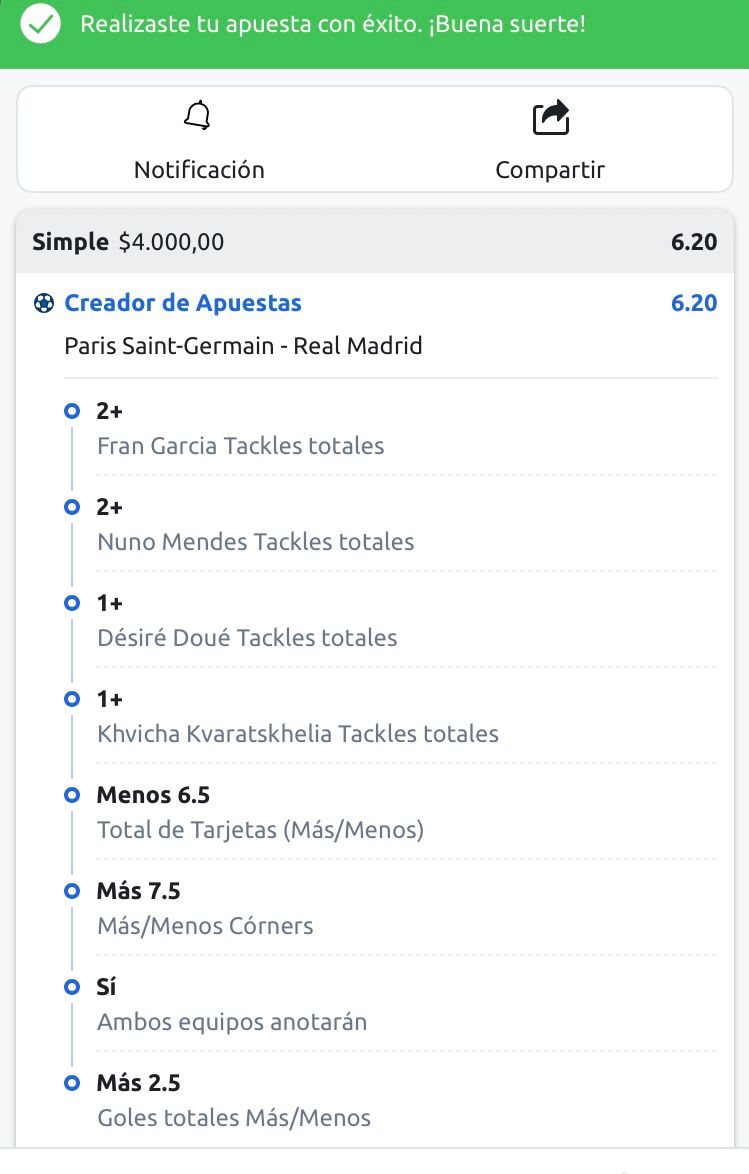
Task: Click the Simple $4.000,00 bet header
Action: tap(374, 242)
